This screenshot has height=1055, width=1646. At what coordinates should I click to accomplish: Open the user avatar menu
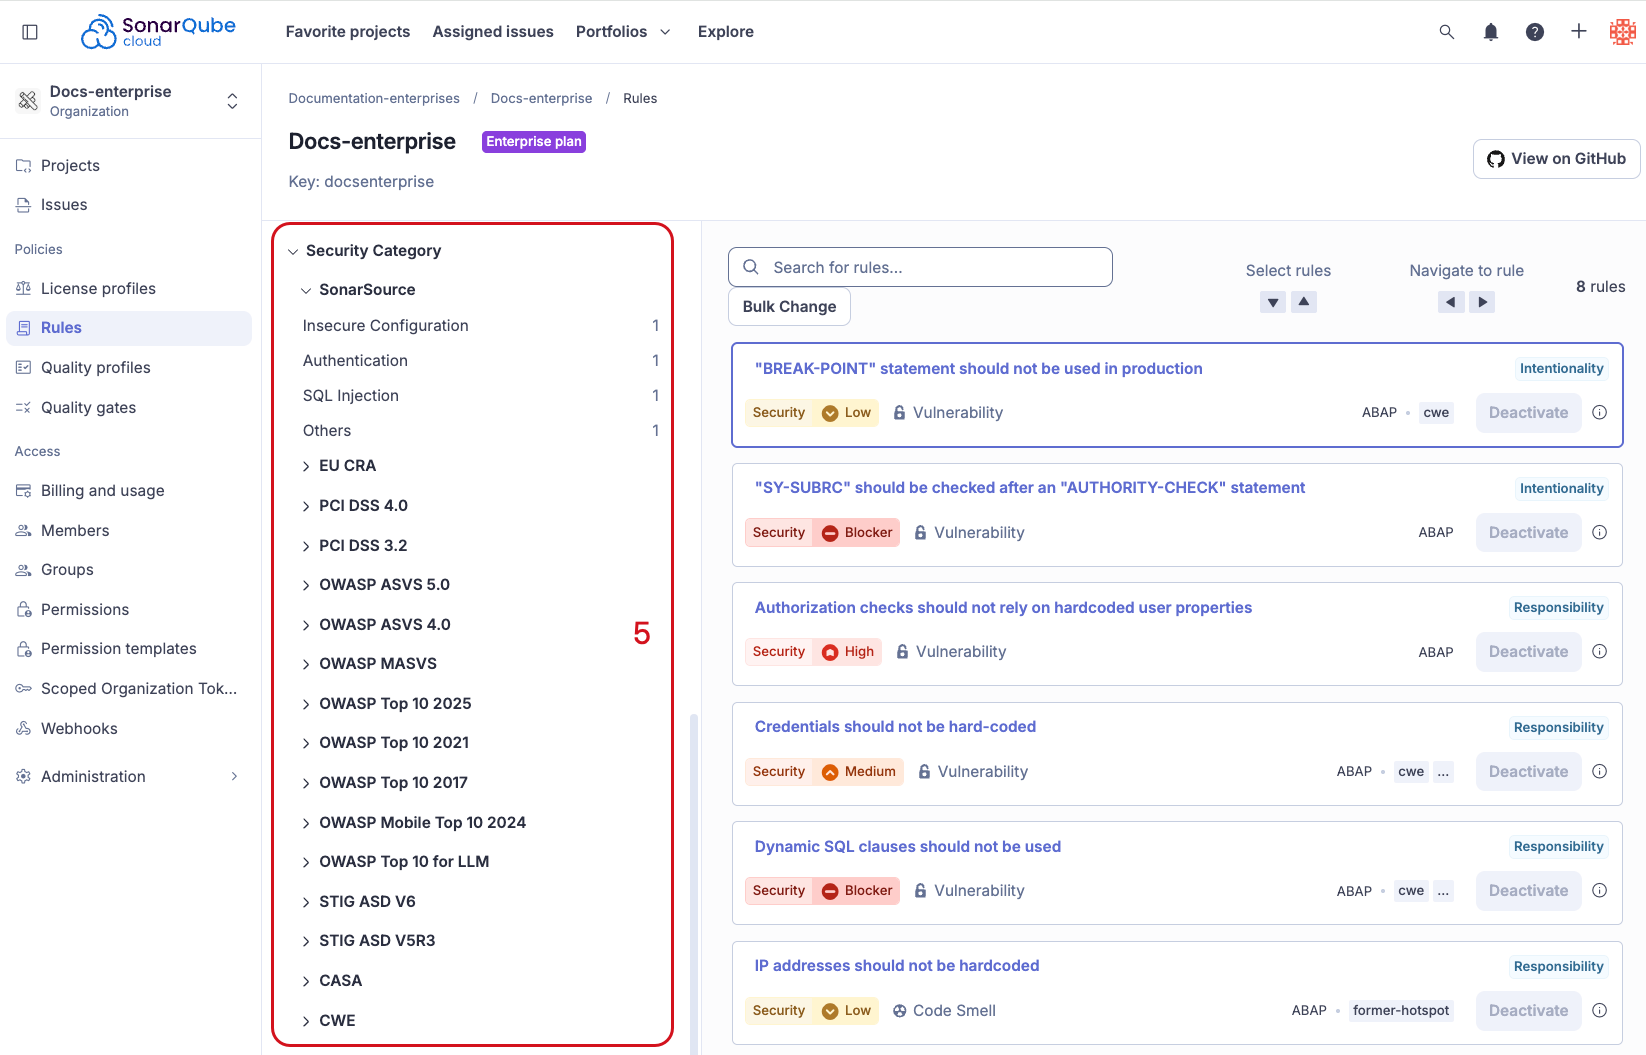click(1622, 32)
